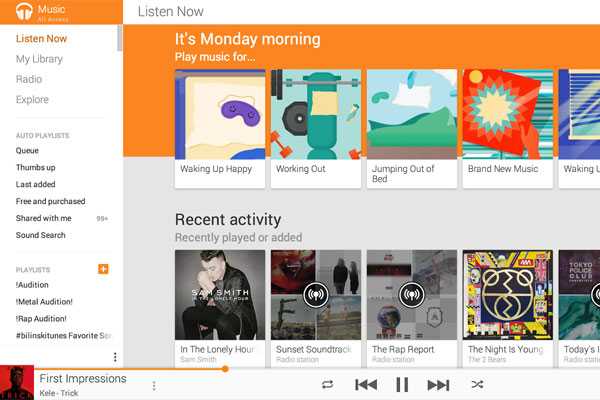Toggle repeat mode
The image size is (600, 400).
pos(328,384)
